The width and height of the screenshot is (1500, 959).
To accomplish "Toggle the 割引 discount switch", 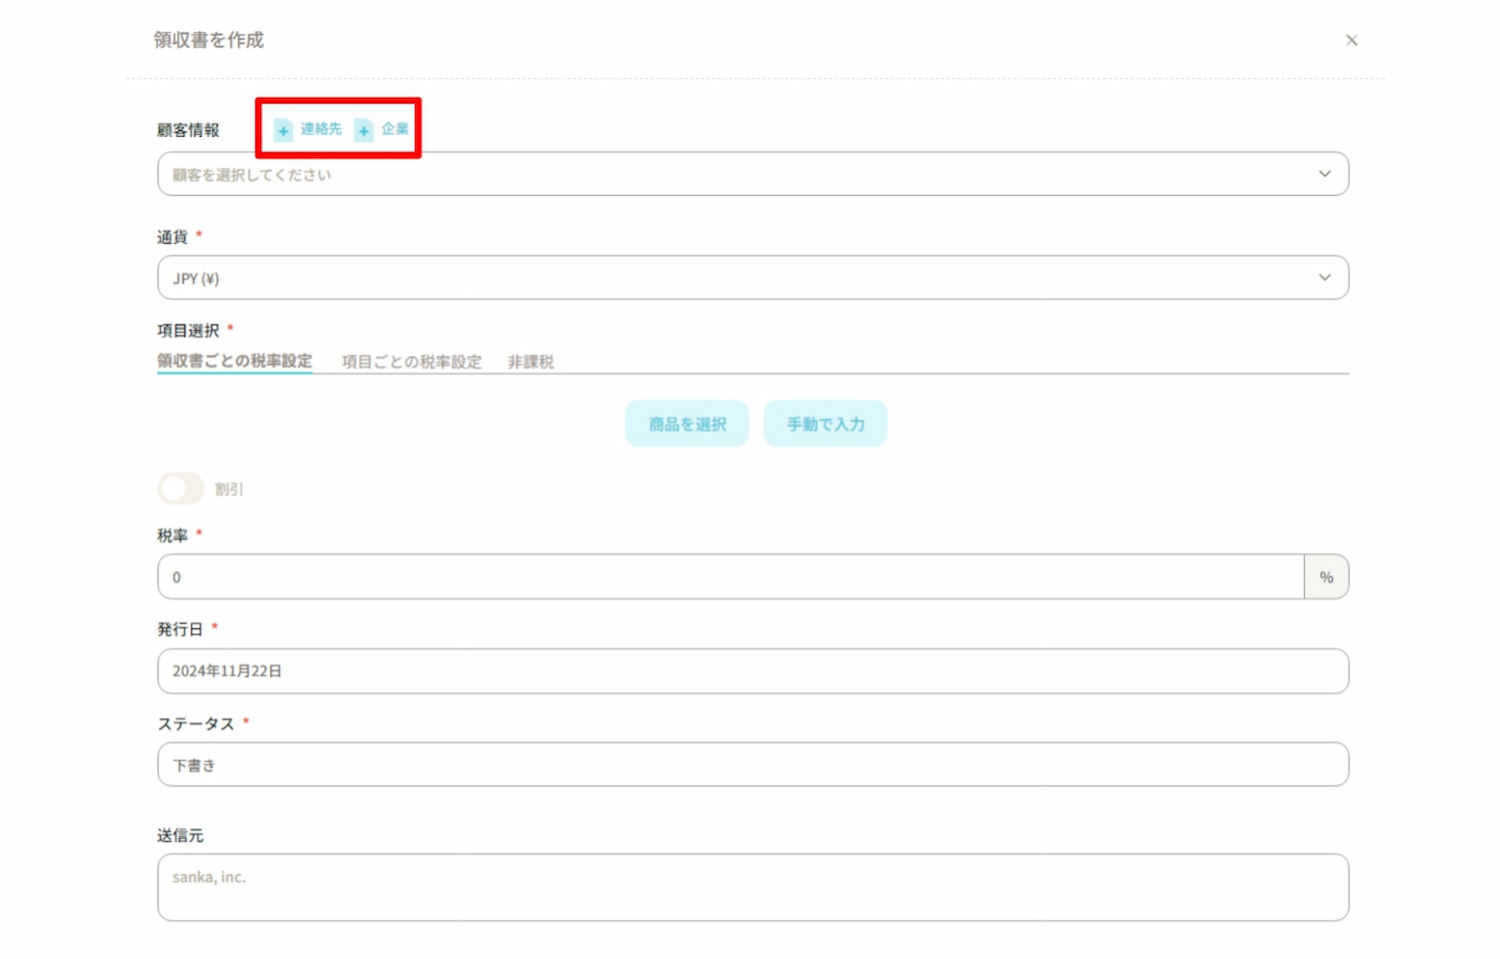I will 181,489.
